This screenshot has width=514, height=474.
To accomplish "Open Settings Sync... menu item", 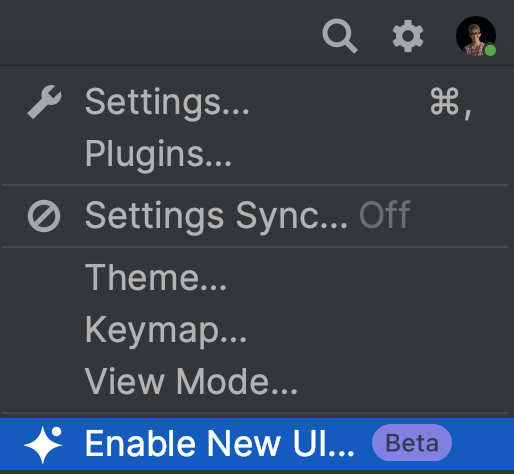I will [x=257, y=216].
